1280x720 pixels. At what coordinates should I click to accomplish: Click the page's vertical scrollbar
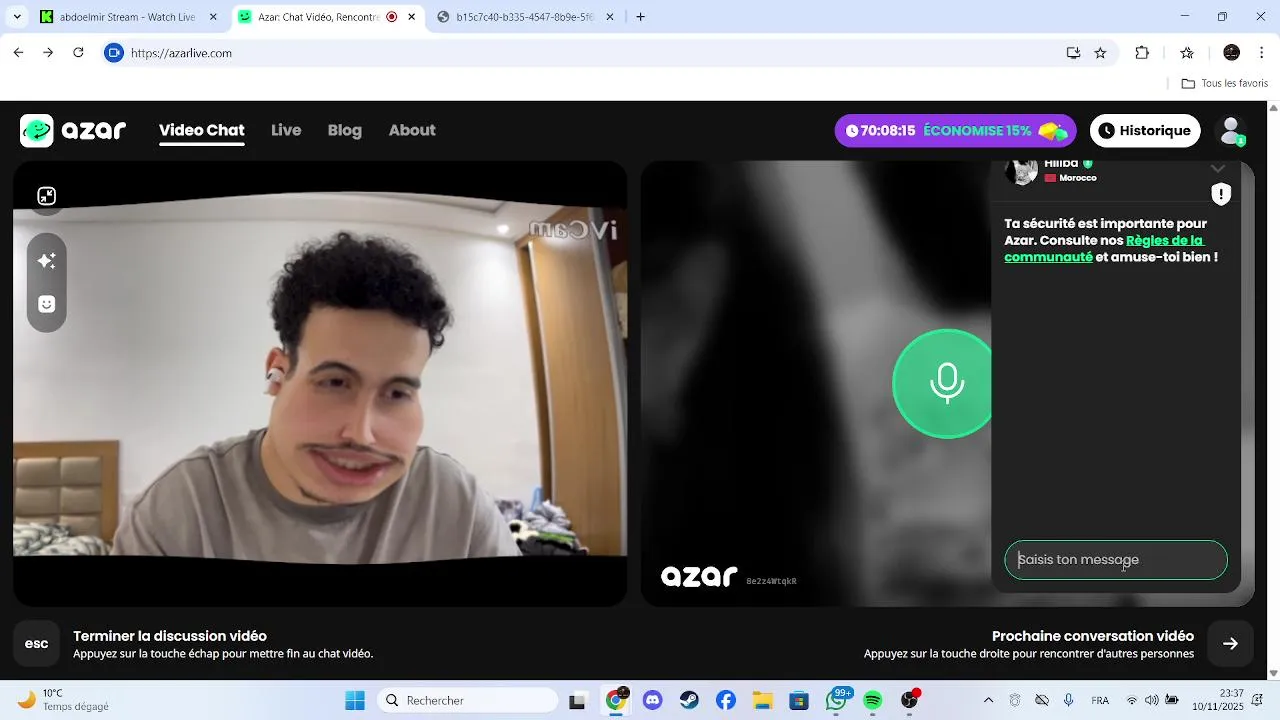pos(1273,390)
